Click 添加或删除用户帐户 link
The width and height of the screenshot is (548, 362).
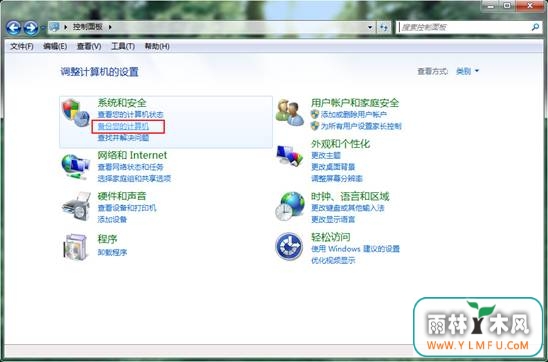(x=354, y=114)
